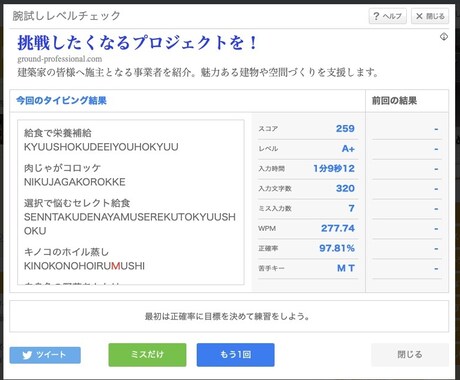Click weak keys value M T

(x=346, y=268)
